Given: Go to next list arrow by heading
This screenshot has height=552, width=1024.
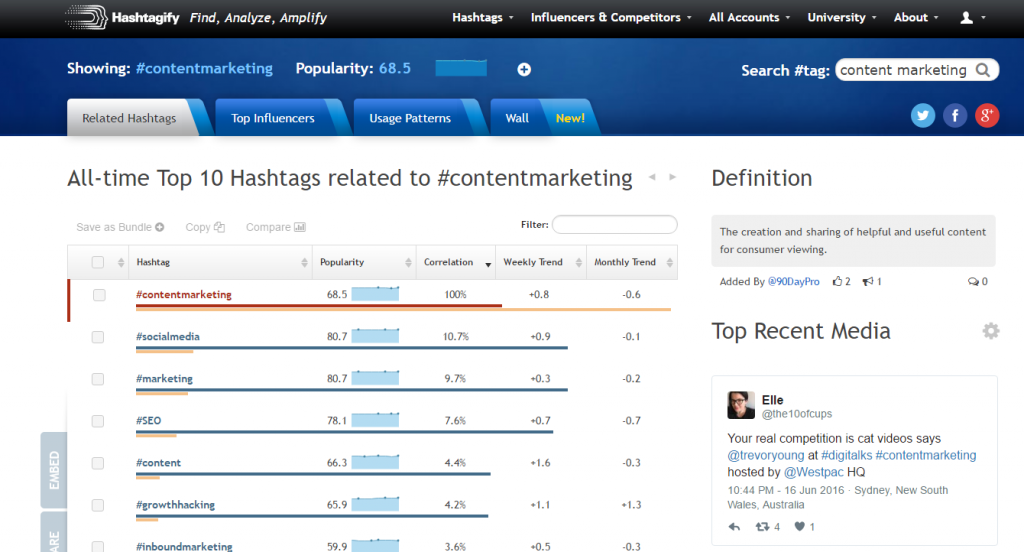Looking at the screenshot, I should tap(672, 177).
